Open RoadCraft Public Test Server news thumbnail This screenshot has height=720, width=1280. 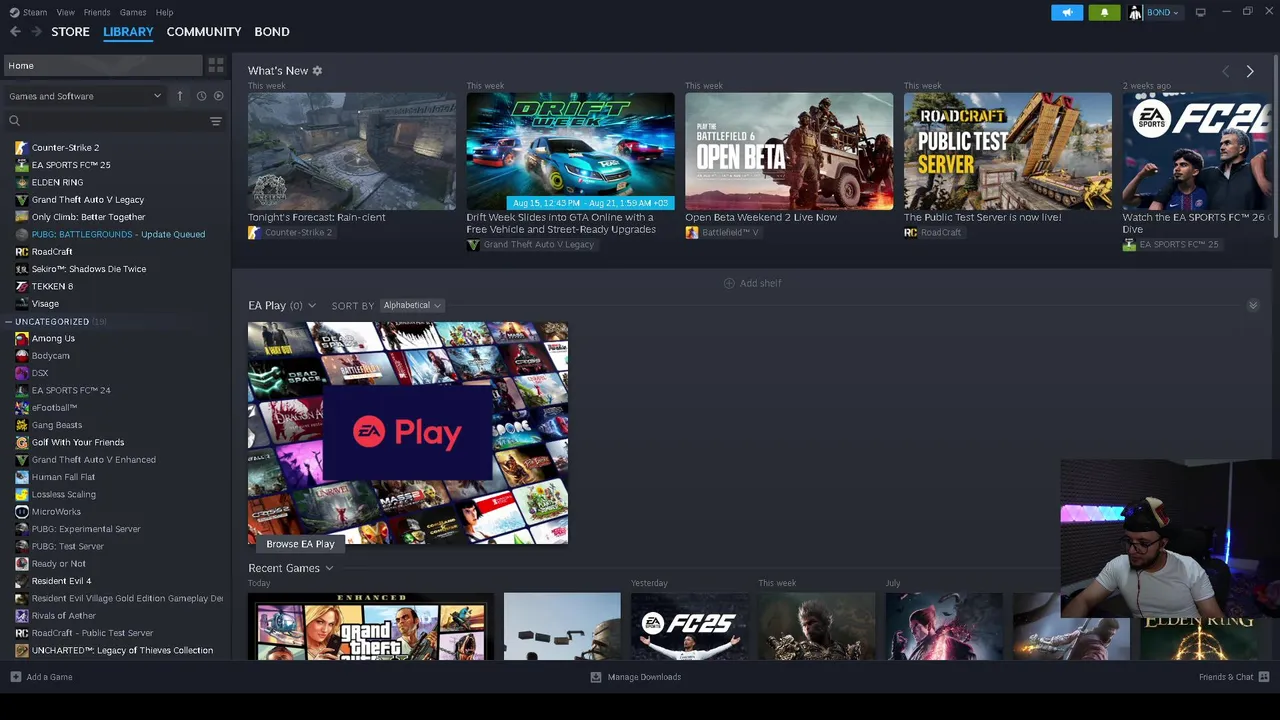[1008, 151]
